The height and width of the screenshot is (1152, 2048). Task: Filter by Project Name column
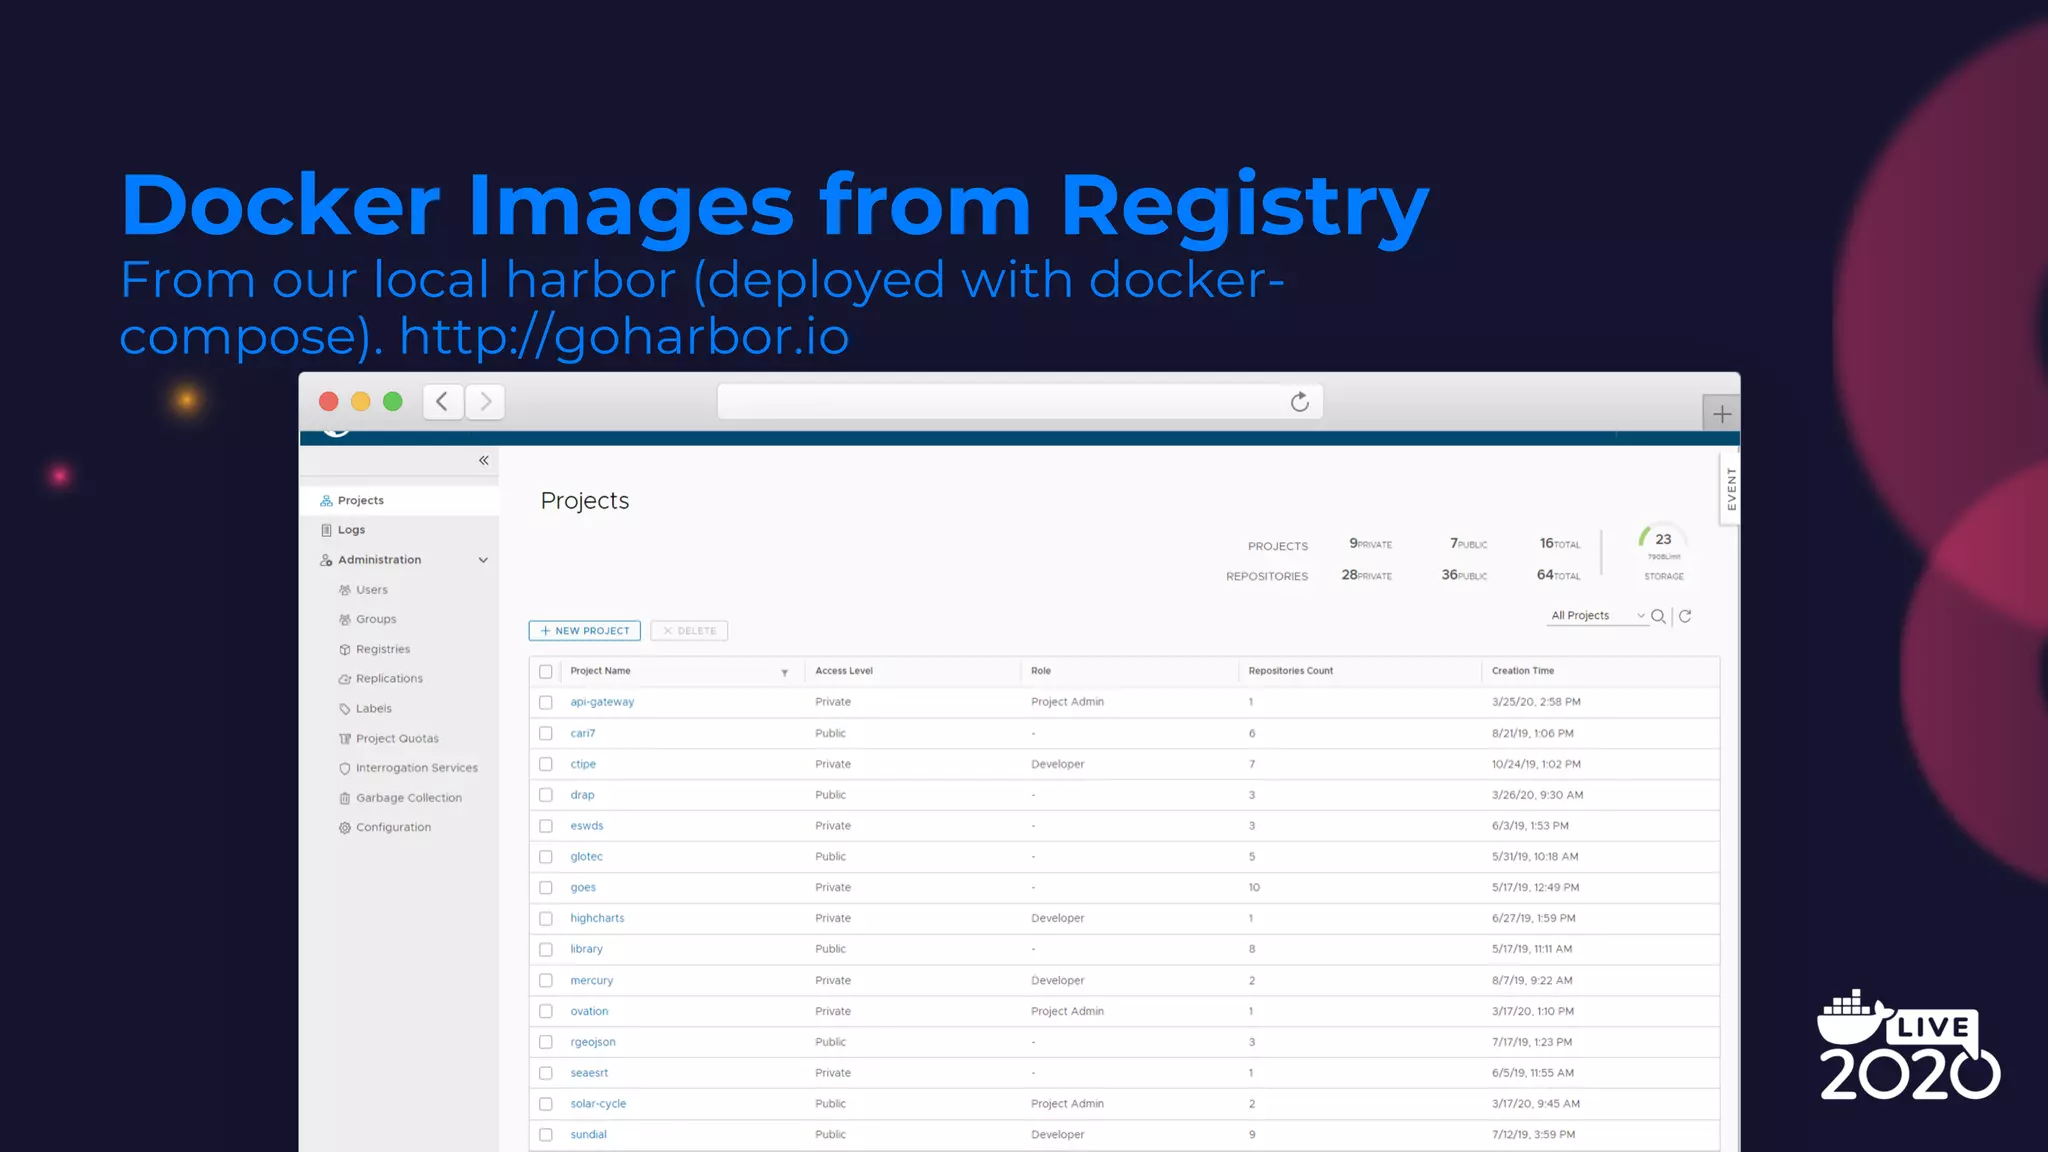click(785, 673)
